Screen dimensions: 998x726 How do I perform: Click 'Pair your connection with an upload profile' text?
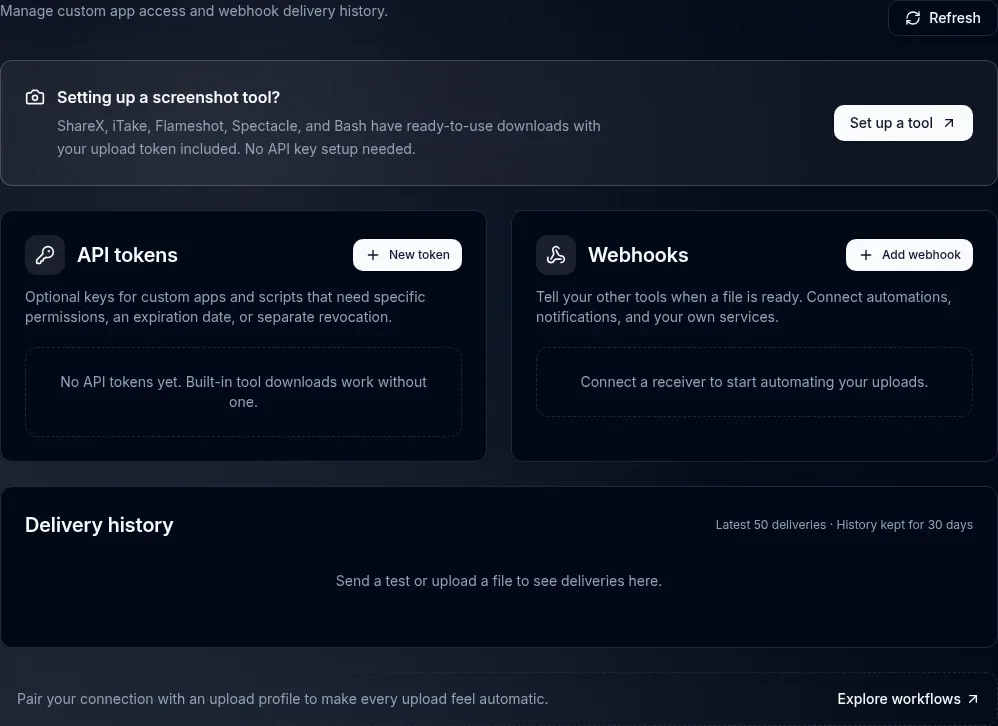pos(283,699)
